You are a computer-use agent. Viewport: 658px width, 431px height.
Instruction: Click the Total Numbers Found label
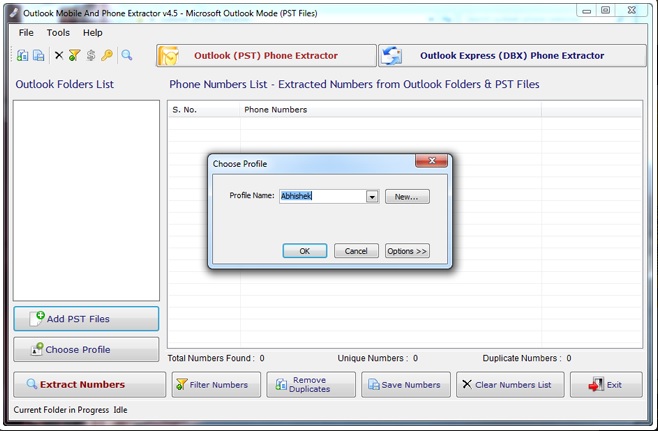point(210,358)
